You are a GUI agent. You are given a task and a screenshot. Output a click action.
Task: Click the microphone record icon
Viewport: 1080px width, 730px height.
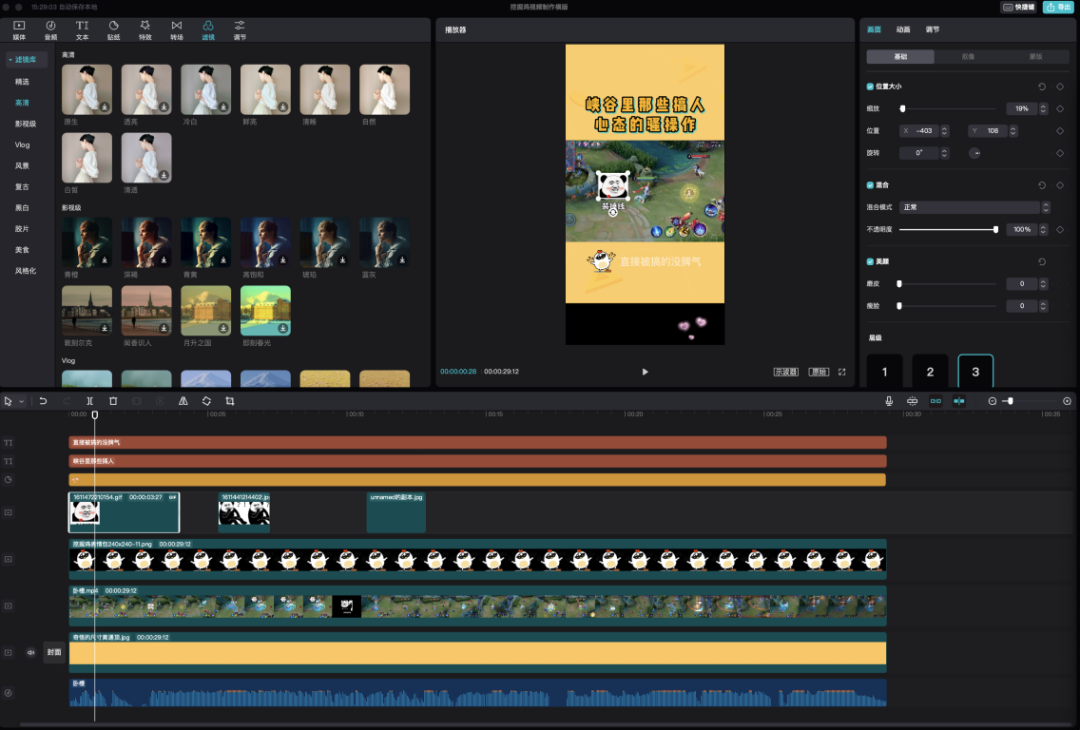(x=889, y=401)
